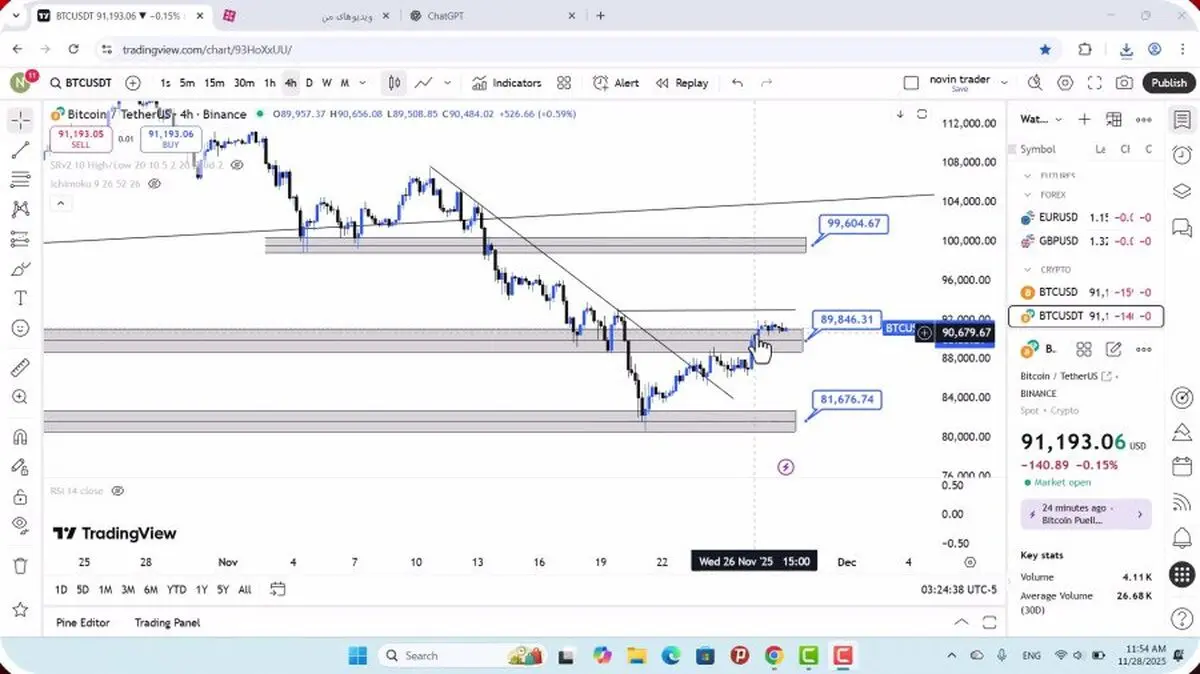Screen dimensions: 1200x674
Task: Expand chart style dropdown arrow
Action: [x=447, y=83]
